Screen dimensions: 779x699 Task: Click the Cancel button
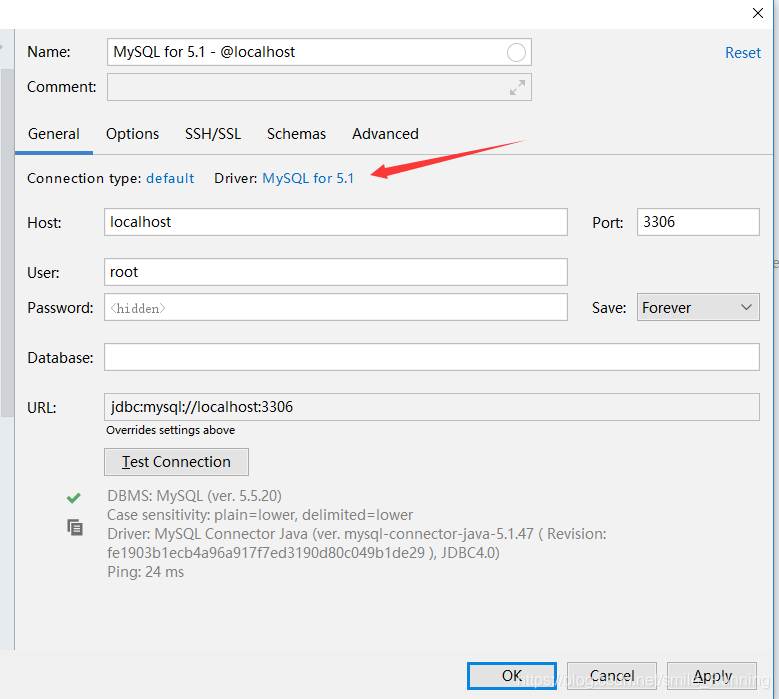pyautogui.click(x=612, y=676)
